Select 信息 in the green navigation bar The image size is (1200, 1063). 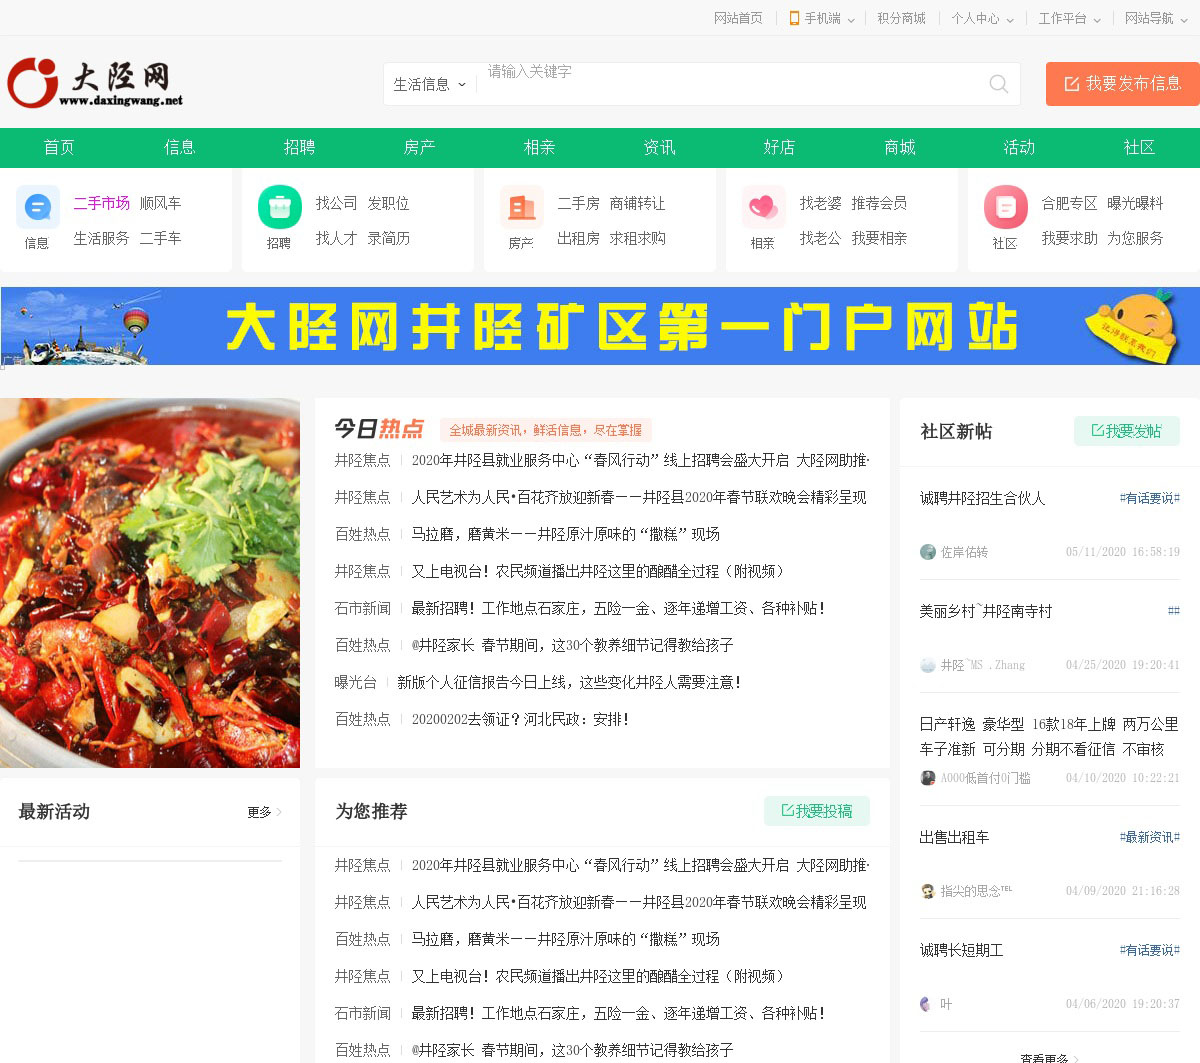point(179,147)
